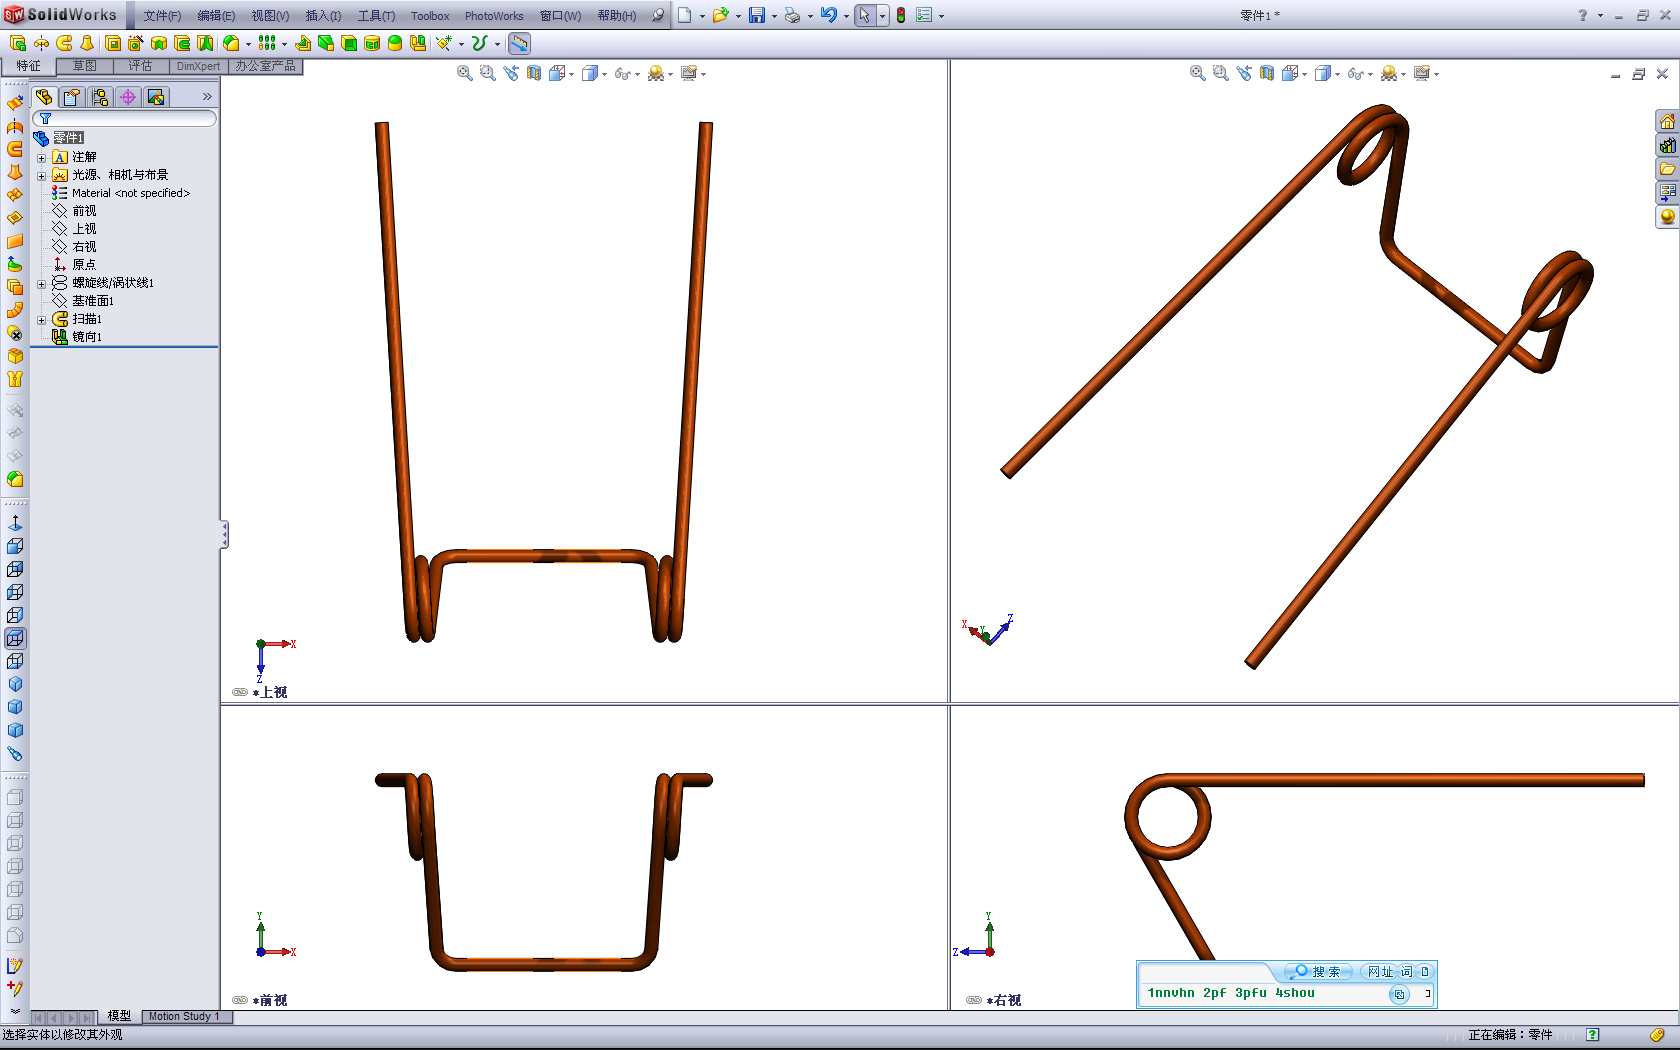1680x1050 pixels.
Task: Expand the 扫描1 feature node
Action: (x=41, y=320)
